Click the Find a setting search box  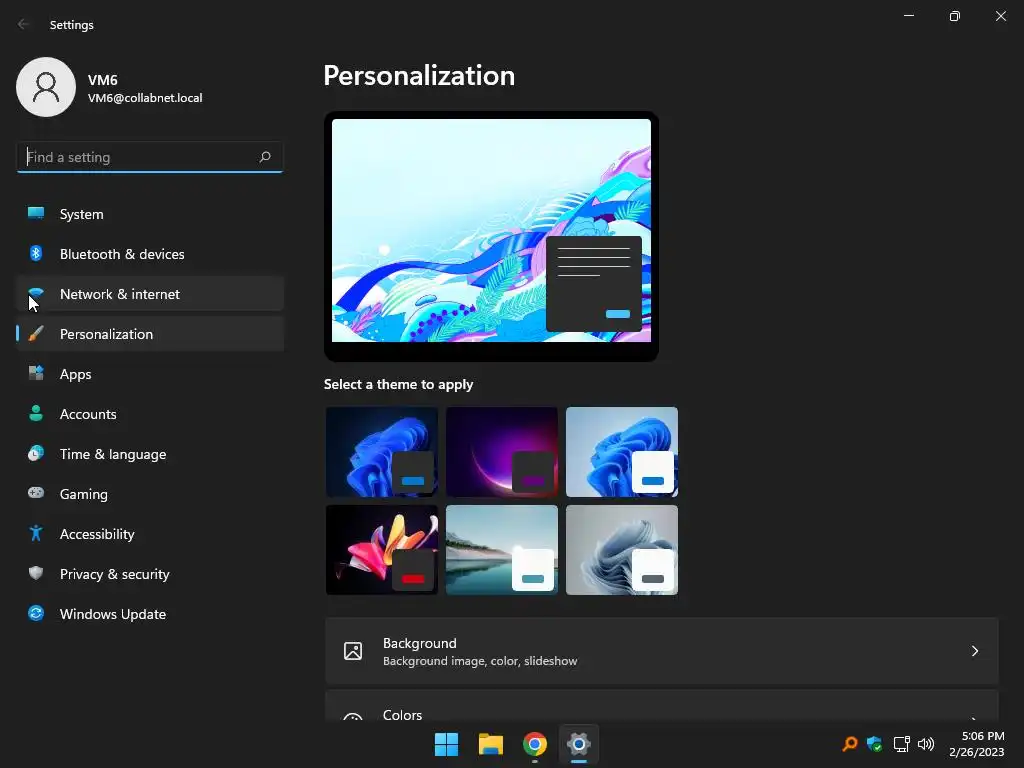pyautogui.click(x=150, y=157)
